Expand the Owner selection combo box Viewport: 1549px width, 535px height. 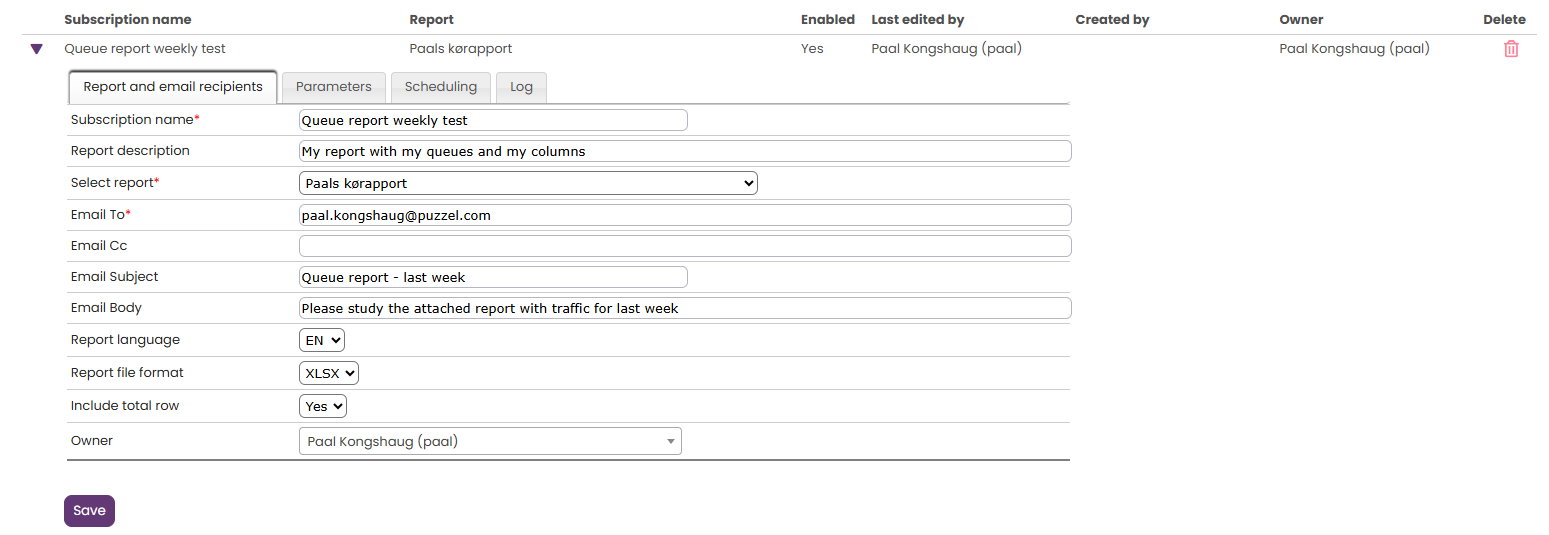(490, 441)
